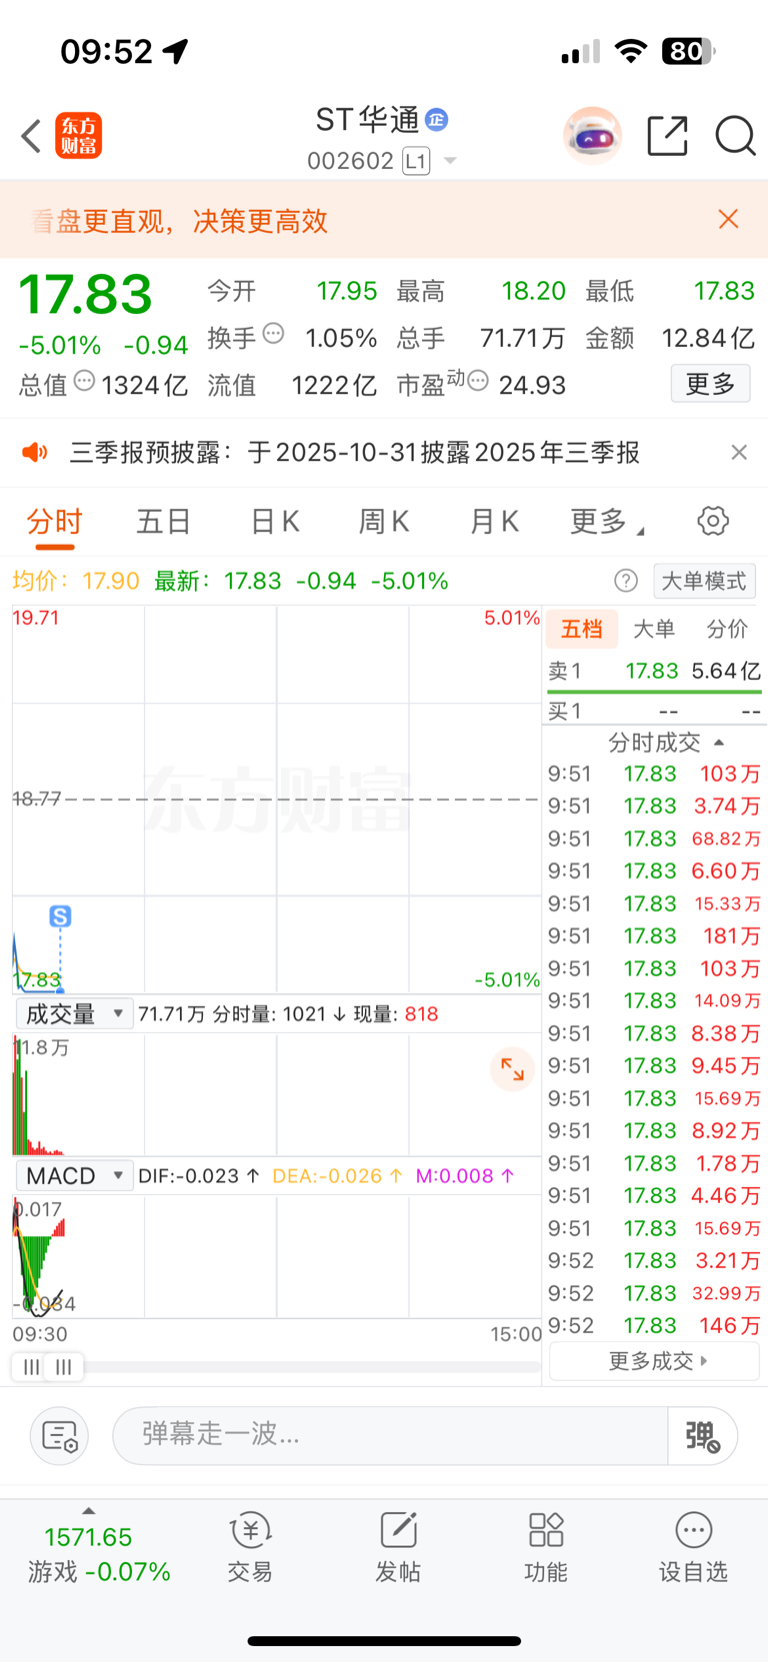This screenshot has height=1663, width=768.
Task: Switch to 五日 tab
Action: click(x=164, y=522)
